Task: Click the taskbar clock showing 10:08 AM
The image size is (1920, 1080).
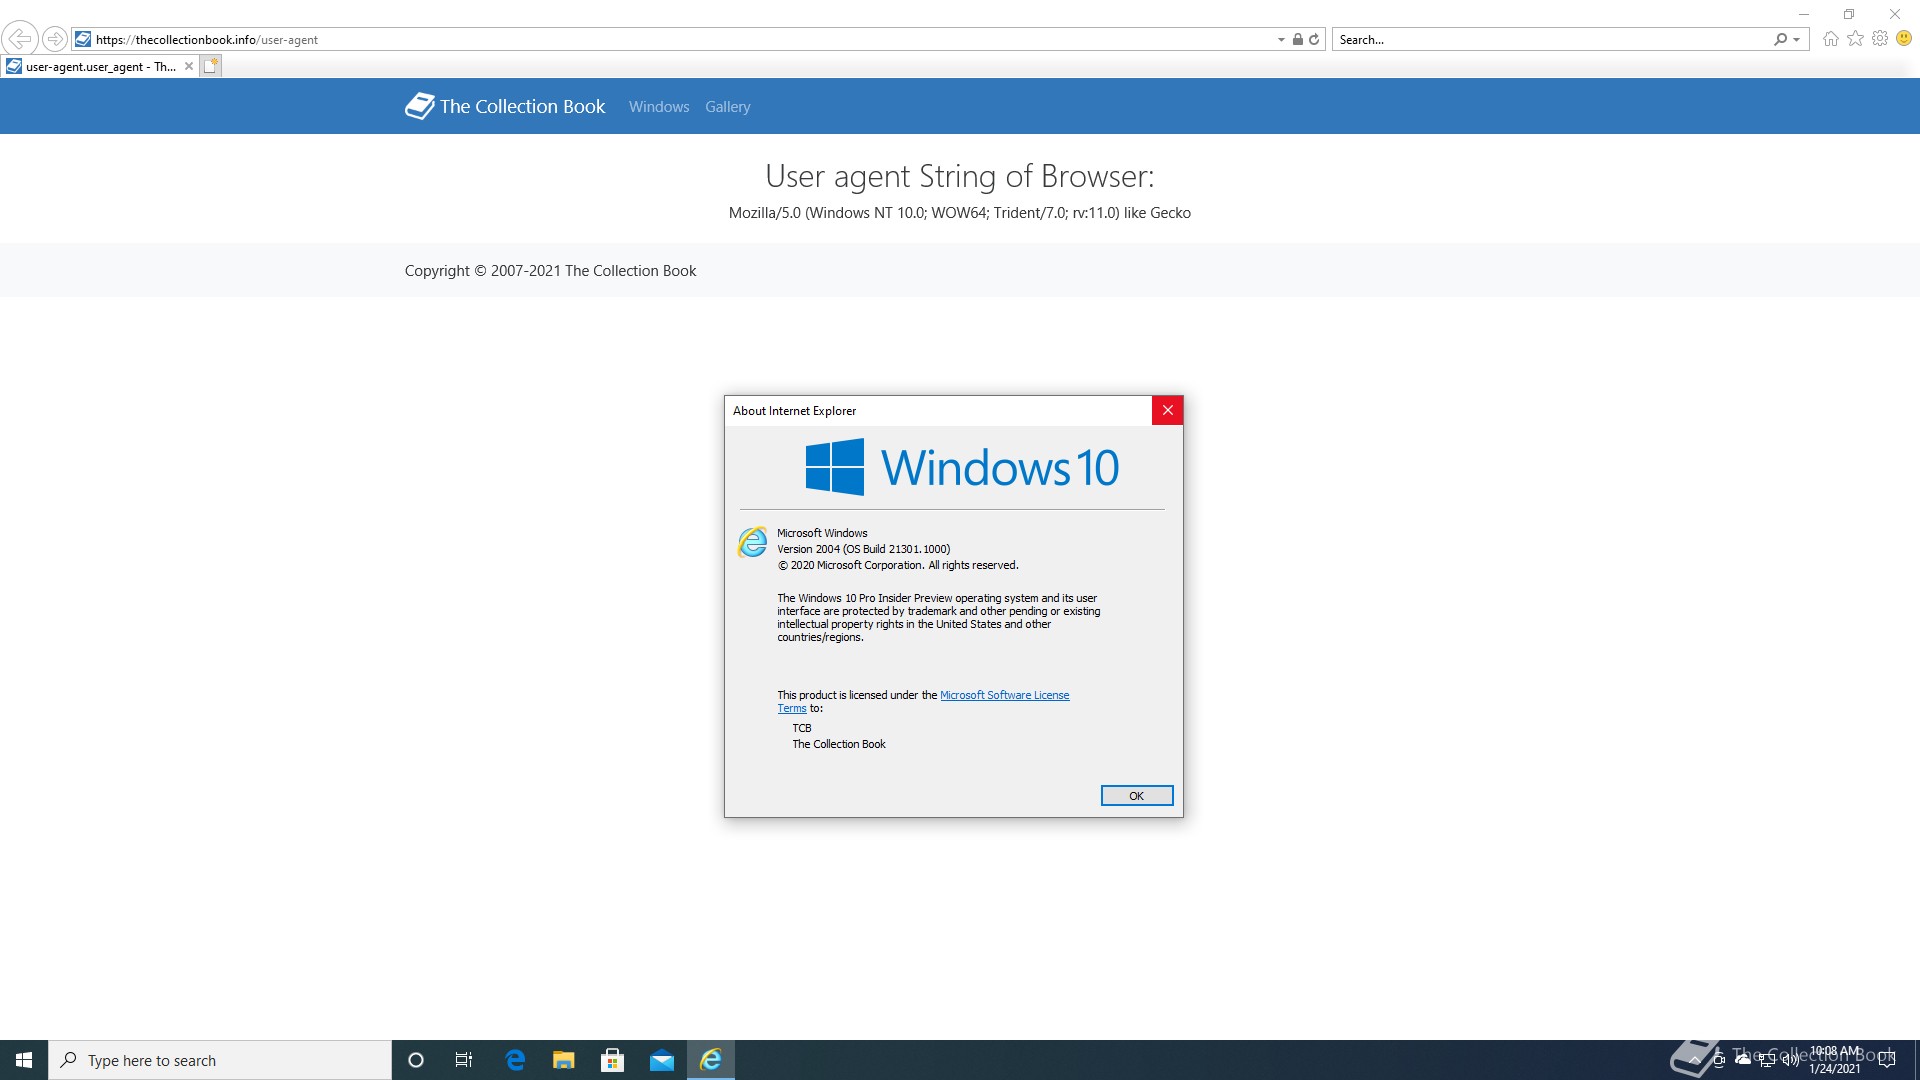Action: [1835, 1060]
